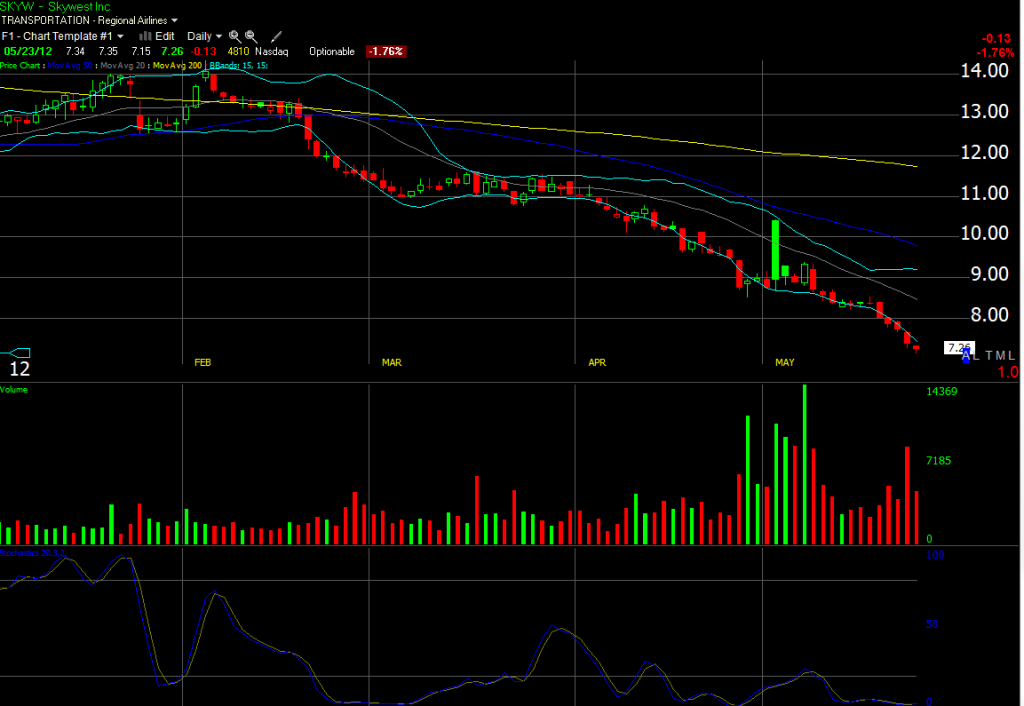Click the Edit chart button
Screen dimensions: 1024x706
pos(165,37)
